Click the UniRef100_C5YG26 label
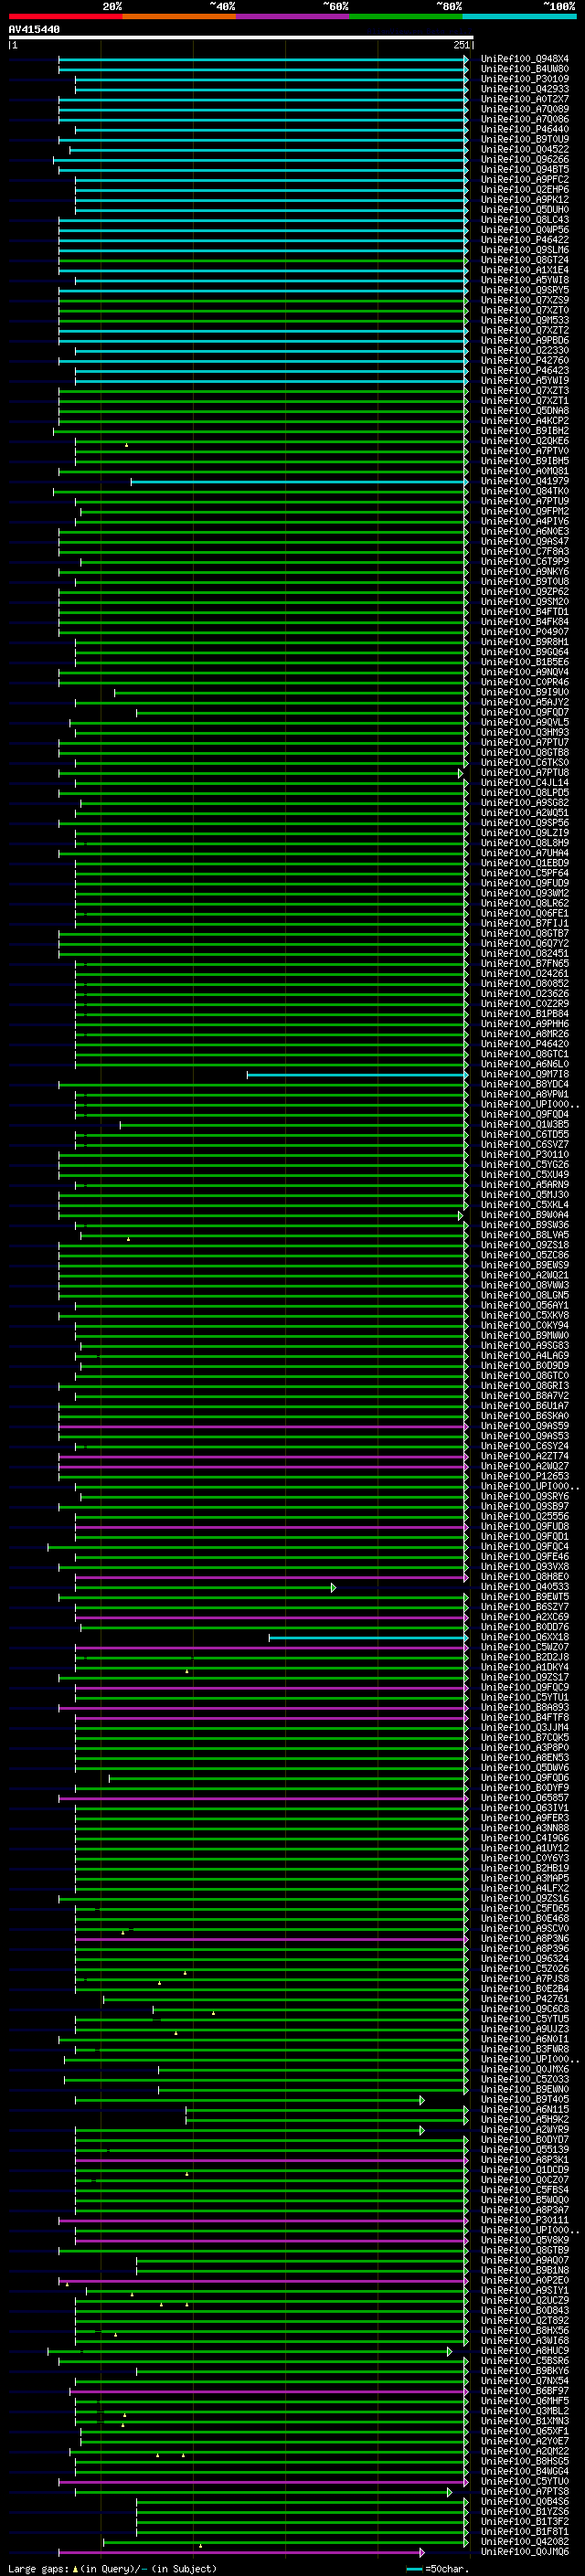585x2576 pixels. point(525,1164)
